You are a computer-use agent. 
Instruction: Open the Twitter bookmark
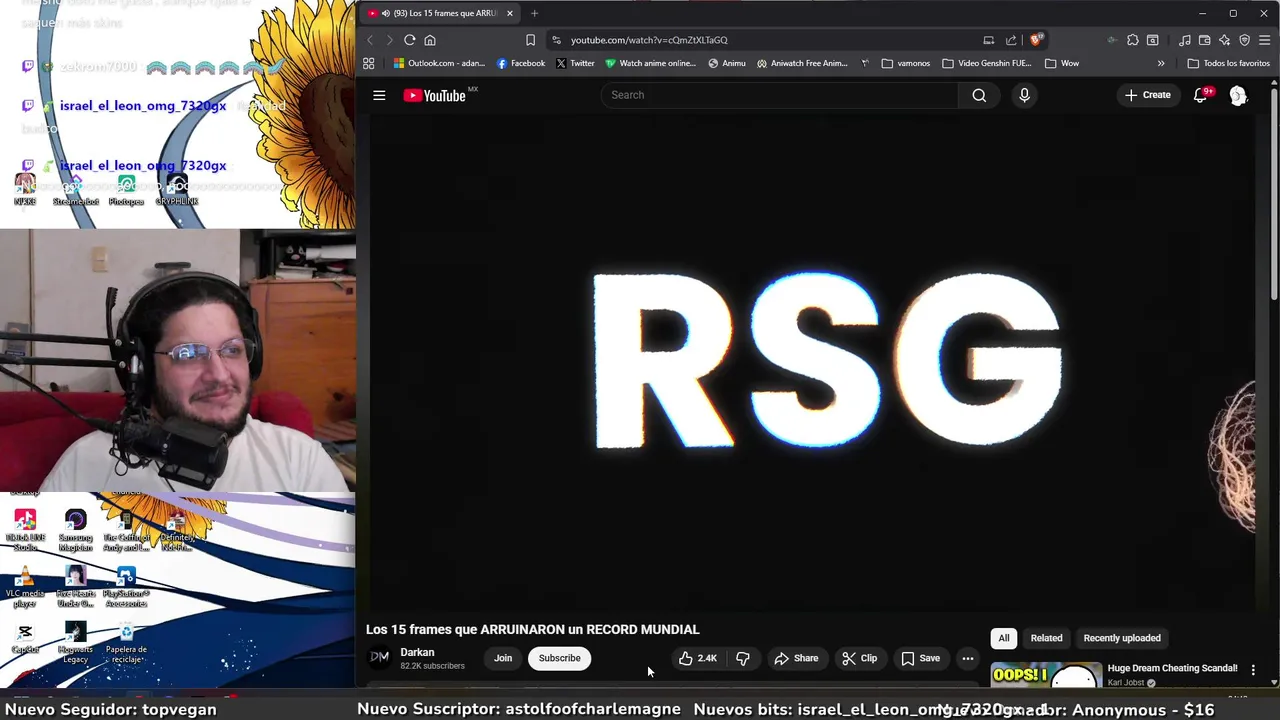pos(575,63)
